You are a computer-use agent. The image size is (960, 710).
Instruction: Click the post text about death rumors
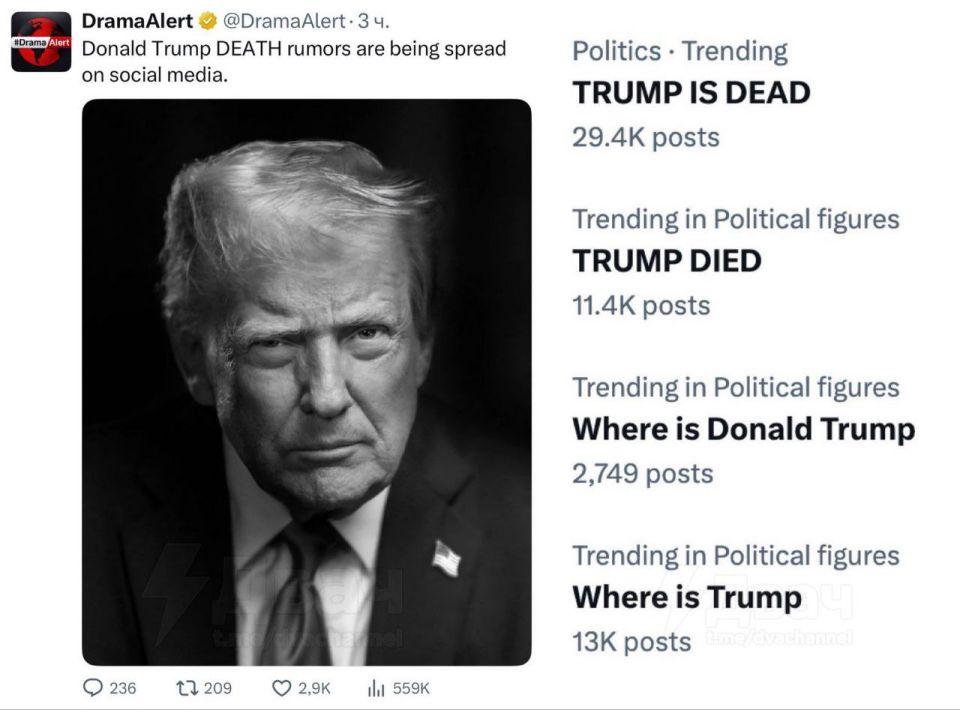coord(293,60)
